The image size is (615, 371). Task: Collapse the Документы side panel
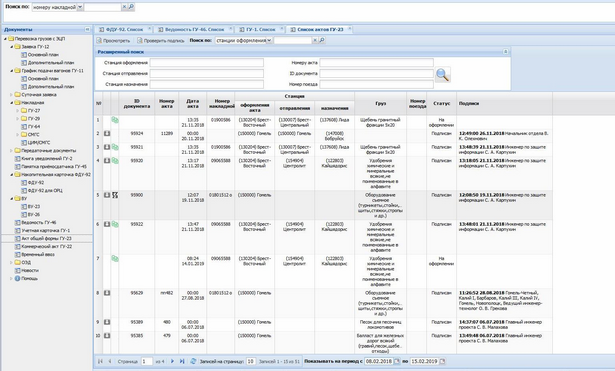[x=87, y=29]
